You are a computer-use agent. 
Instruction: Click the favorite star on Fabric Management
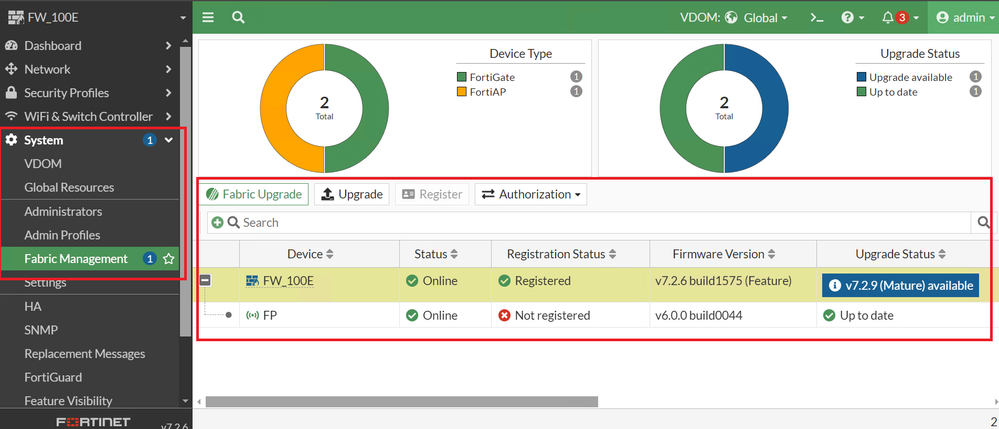[x=169, y=259]
